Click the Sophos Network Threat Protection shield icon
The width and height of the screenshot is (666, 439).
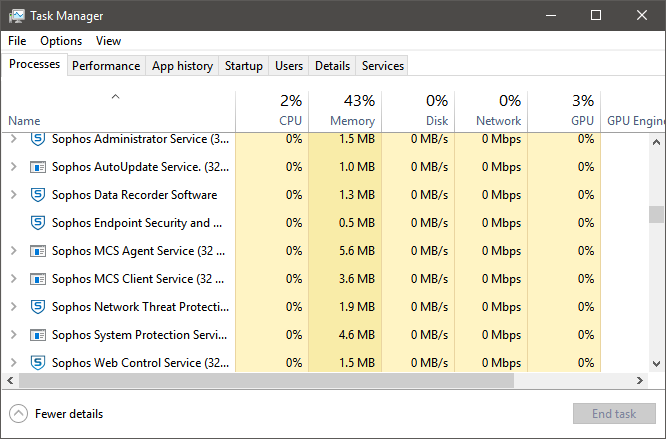tap(38, 307)
